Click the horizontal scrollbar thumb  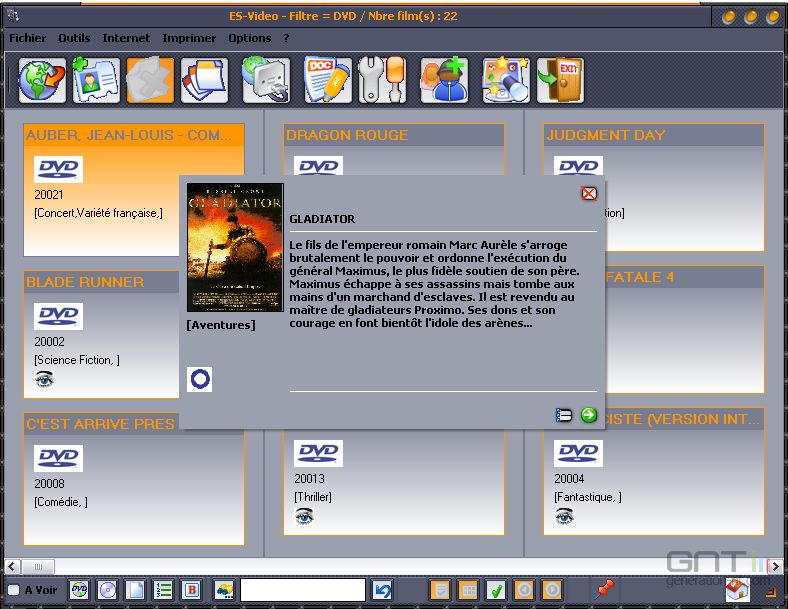tap(38, 567)
